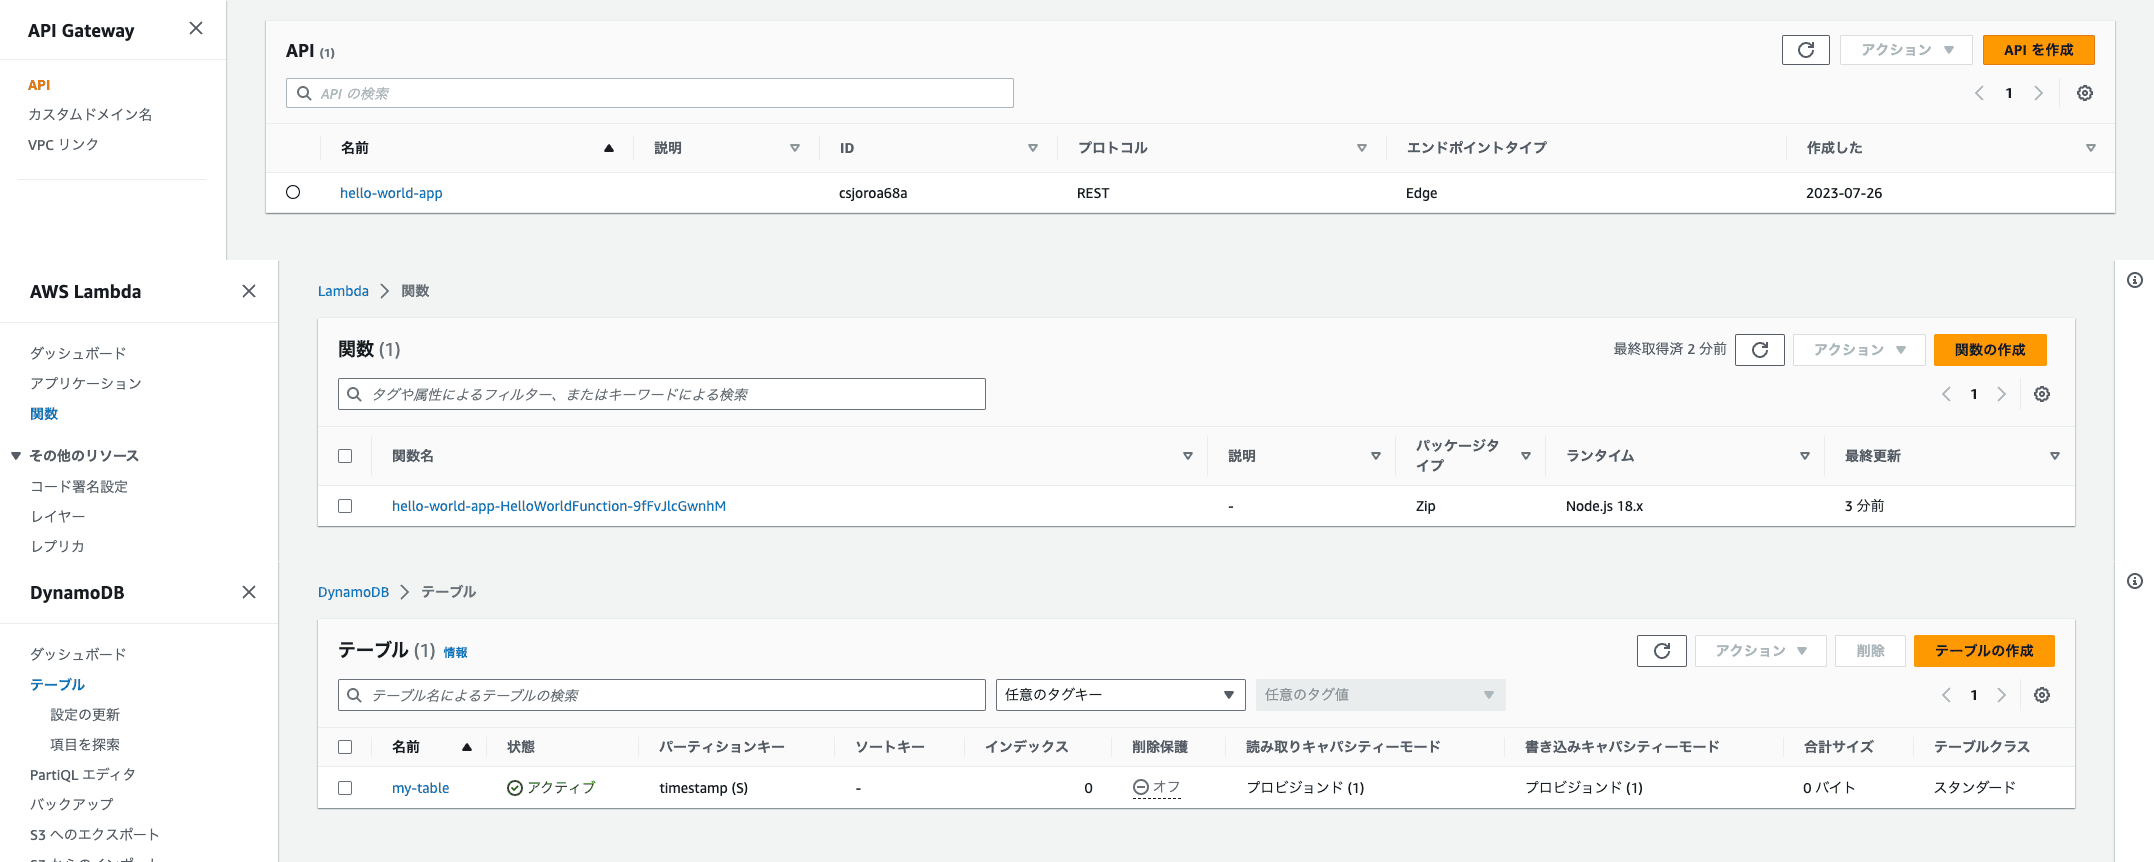Open Lambda ダッシュボード sidebar item
The height and width of the screenshot is (862, 2154).
78,353
